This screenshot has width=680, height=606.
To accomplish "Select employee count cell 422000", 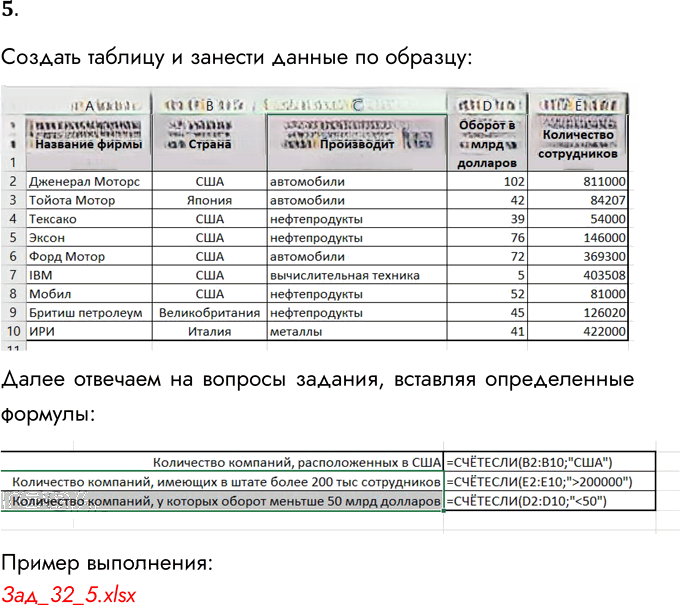I will [x=578, y=331].
